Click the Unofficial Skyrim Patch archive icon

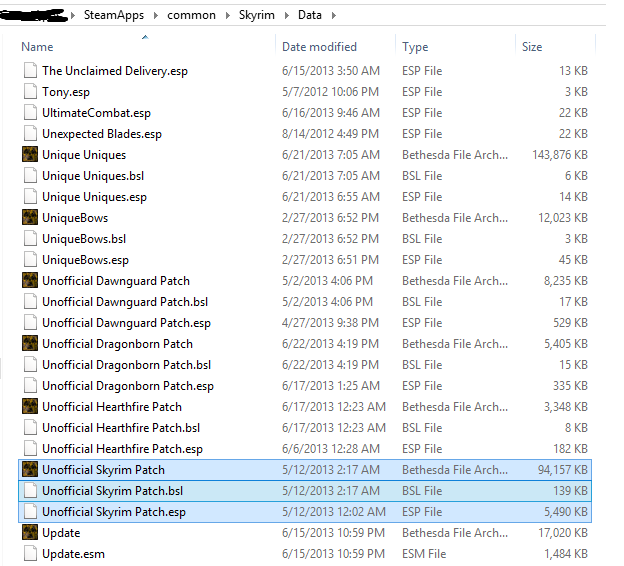tap(30, 469)
